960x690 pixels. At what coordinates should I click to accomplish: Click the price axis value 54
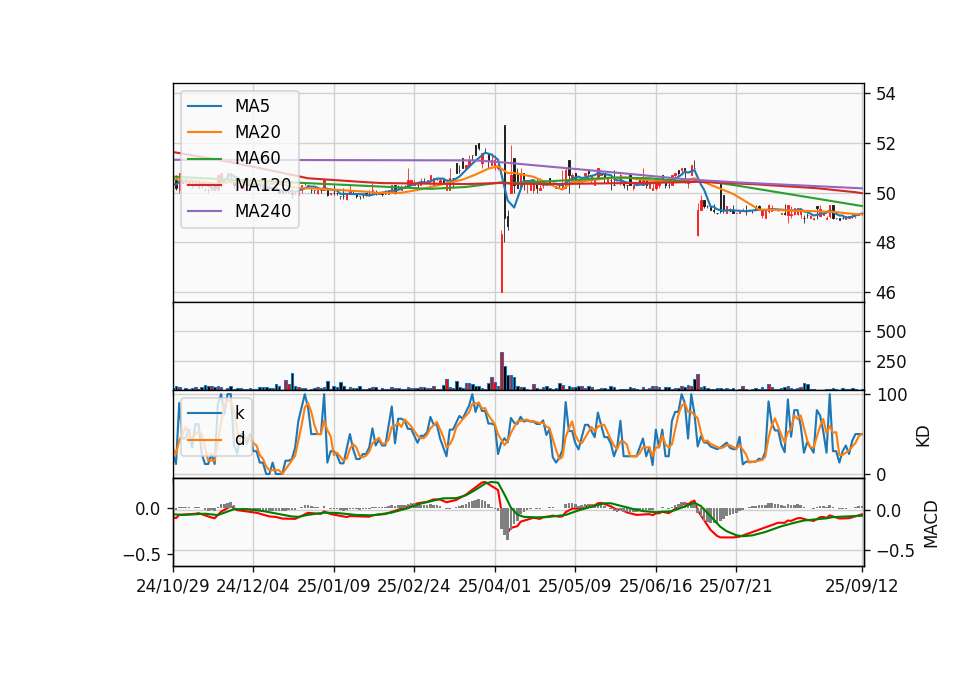point(885,94)
